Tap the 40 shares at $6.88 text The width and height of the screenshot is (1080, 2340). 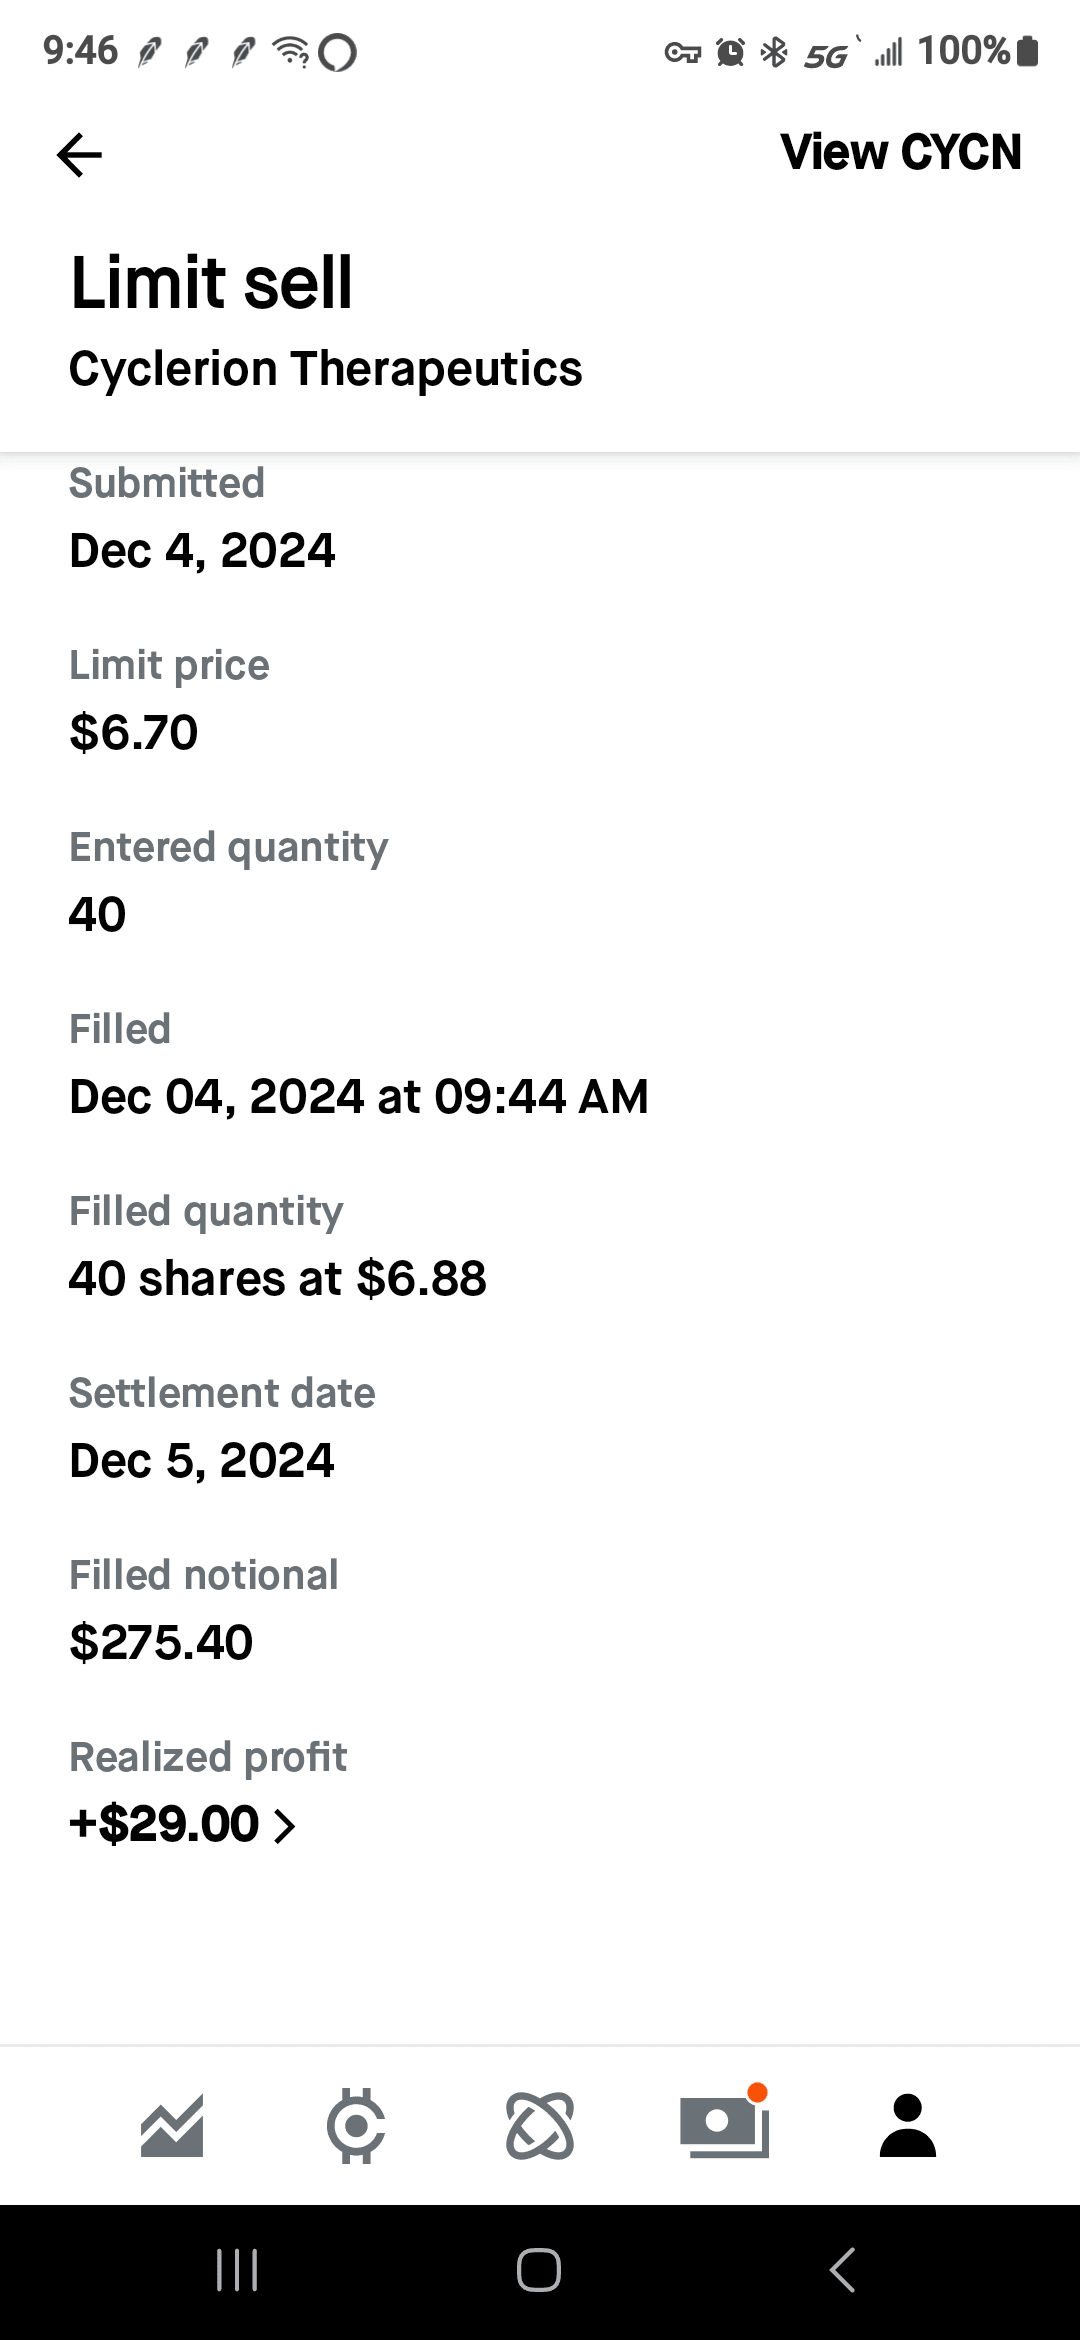pyautogui.click(x=277, y=1278)
